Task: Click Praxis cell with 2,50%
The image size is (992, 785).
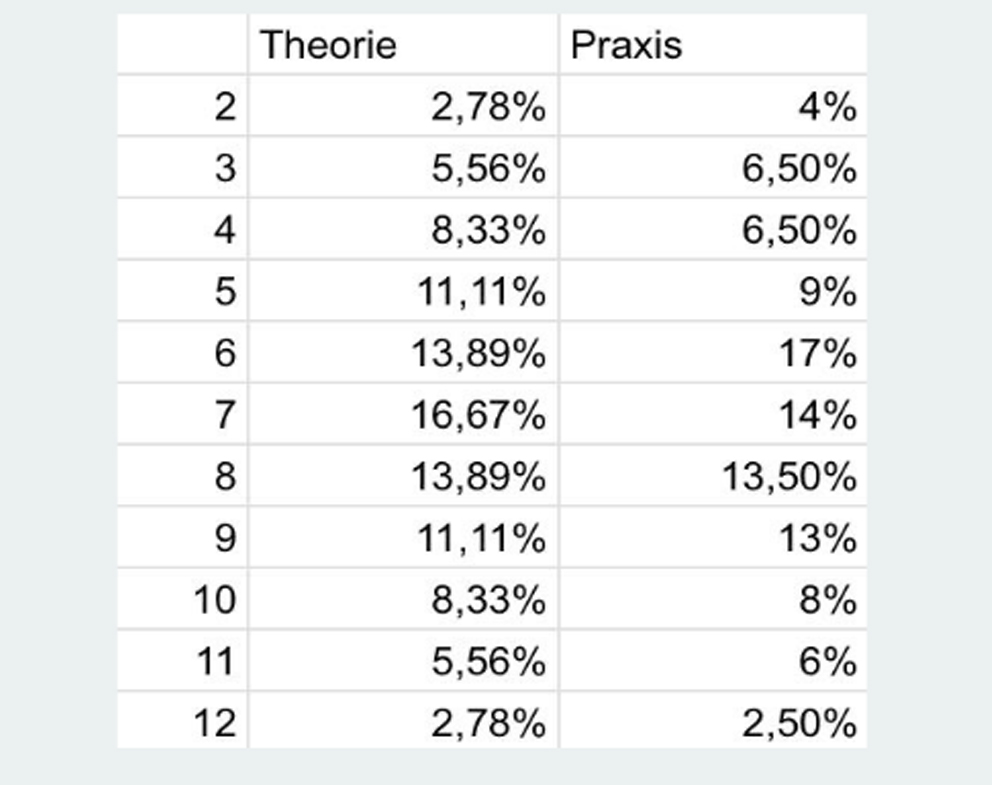Action: (712, 723)
